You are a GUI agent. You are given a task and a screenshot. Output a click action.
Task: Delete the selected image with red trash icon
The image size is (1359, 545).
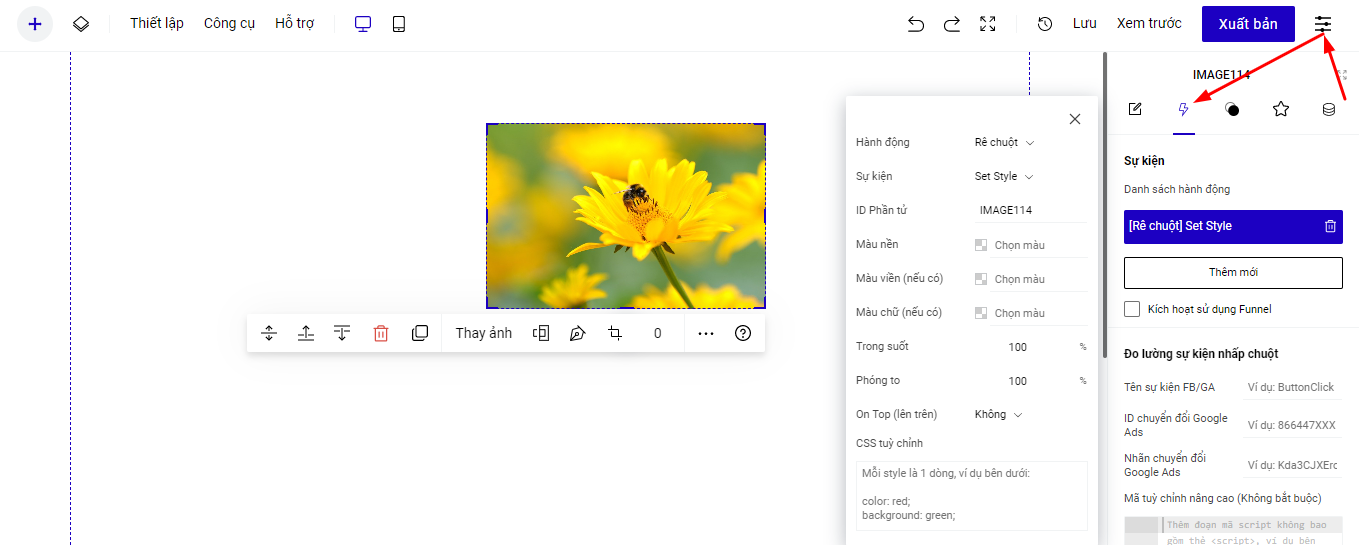coord(381,334)
